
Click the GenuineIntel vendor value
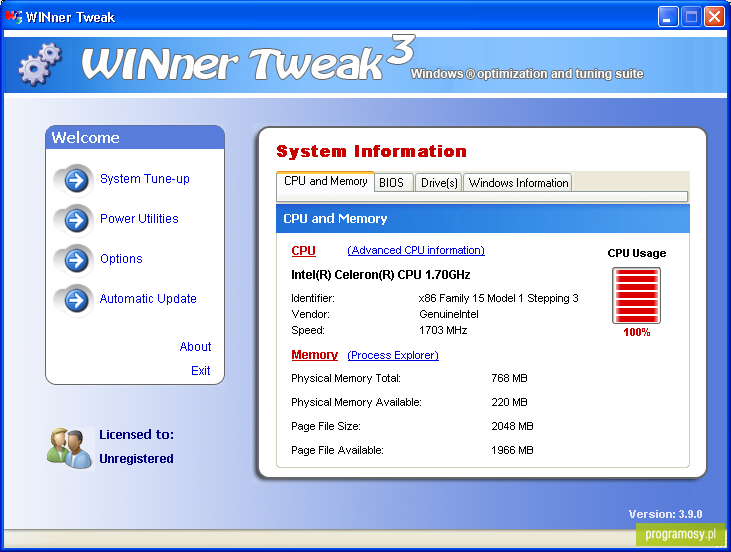point(448,314)
